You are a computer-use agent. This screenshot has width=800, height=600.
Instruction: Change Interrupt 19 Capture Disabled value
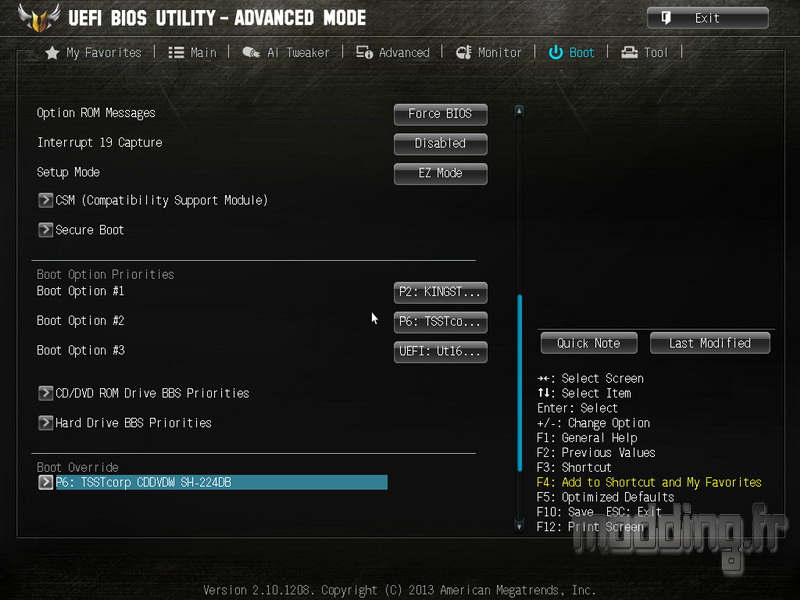point(440,144)
